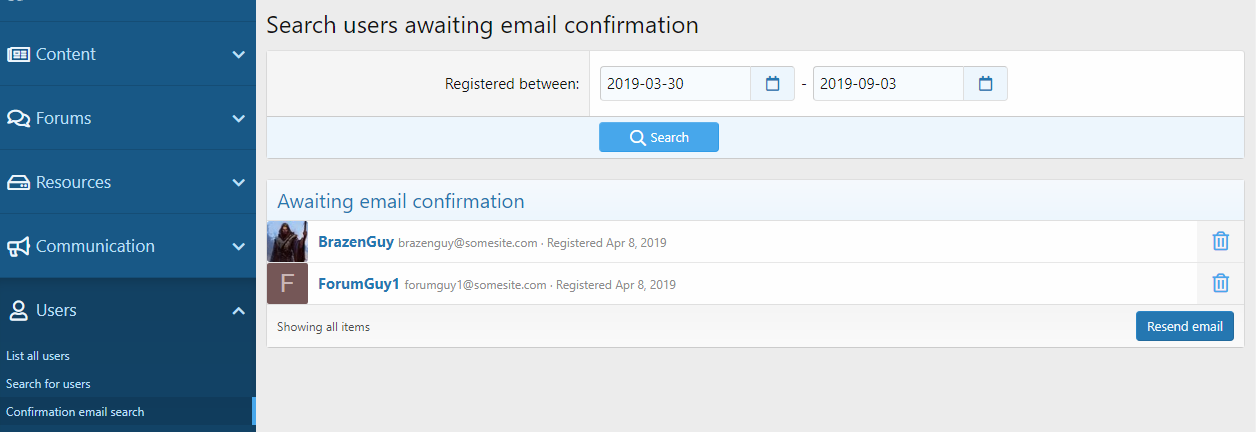Click the 2019-03-30 start date field

click(x=675, y=84)
